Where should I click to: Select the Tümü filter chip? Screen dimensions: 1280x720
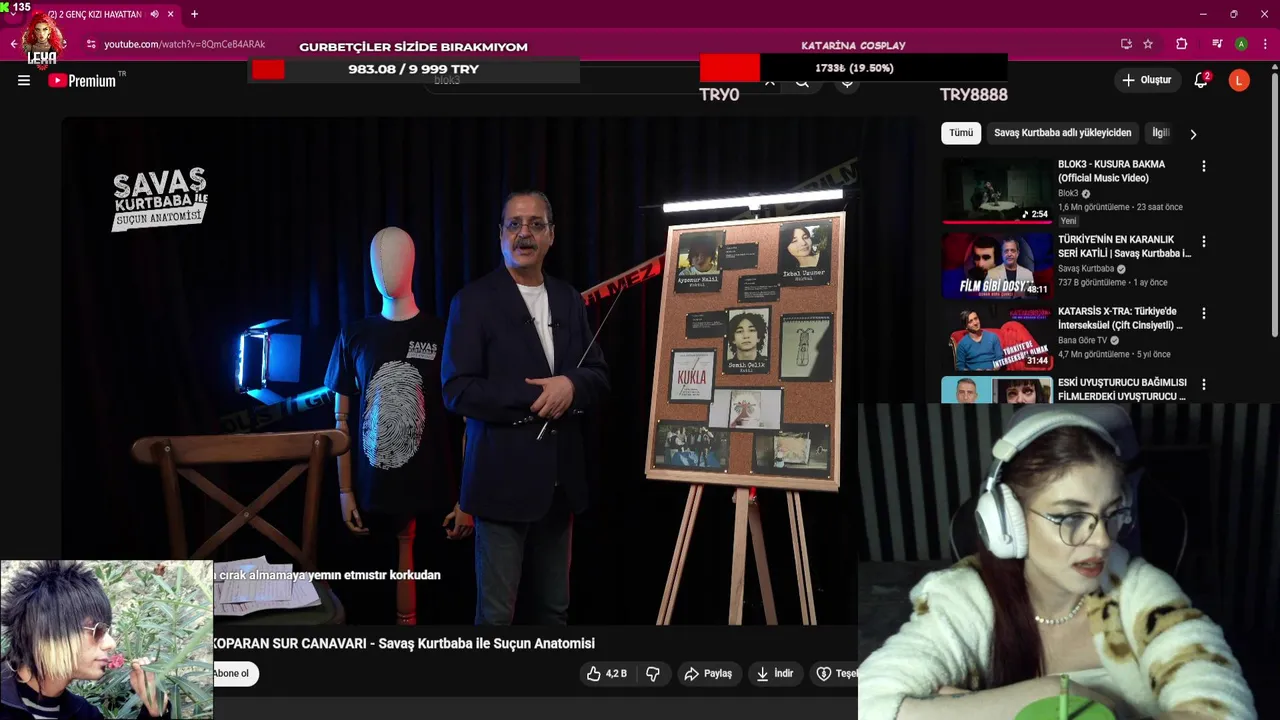[961, 133]
